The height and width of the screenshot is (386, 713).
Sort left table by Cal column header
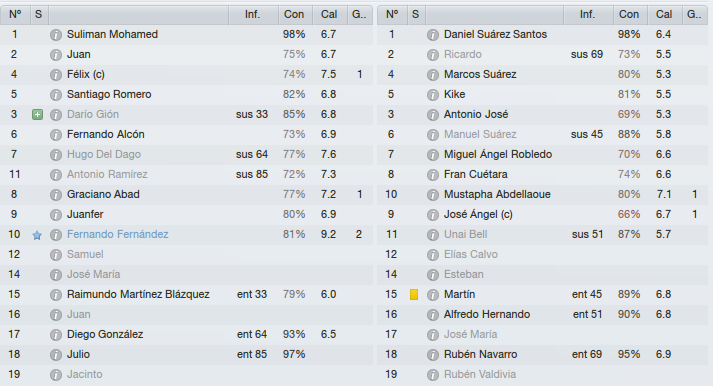329,15
